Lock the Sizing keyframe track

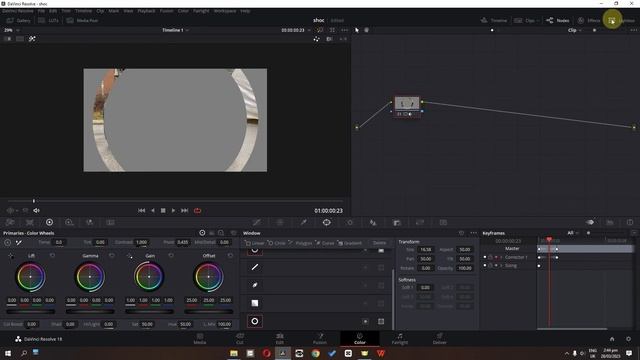click(490, 266)
